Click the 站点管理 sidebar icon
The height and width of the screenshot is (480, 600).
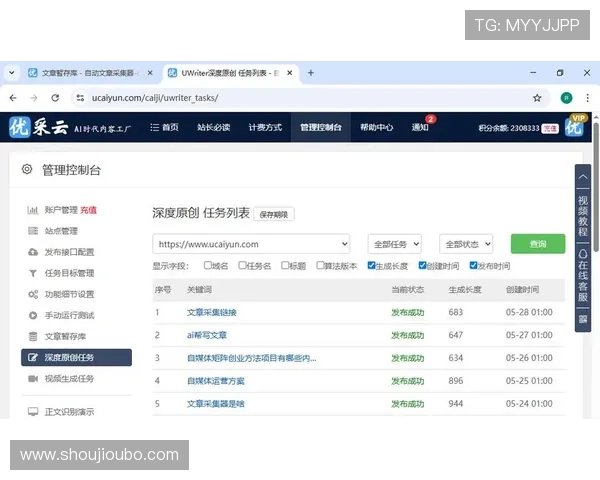(x=33, y=231)
